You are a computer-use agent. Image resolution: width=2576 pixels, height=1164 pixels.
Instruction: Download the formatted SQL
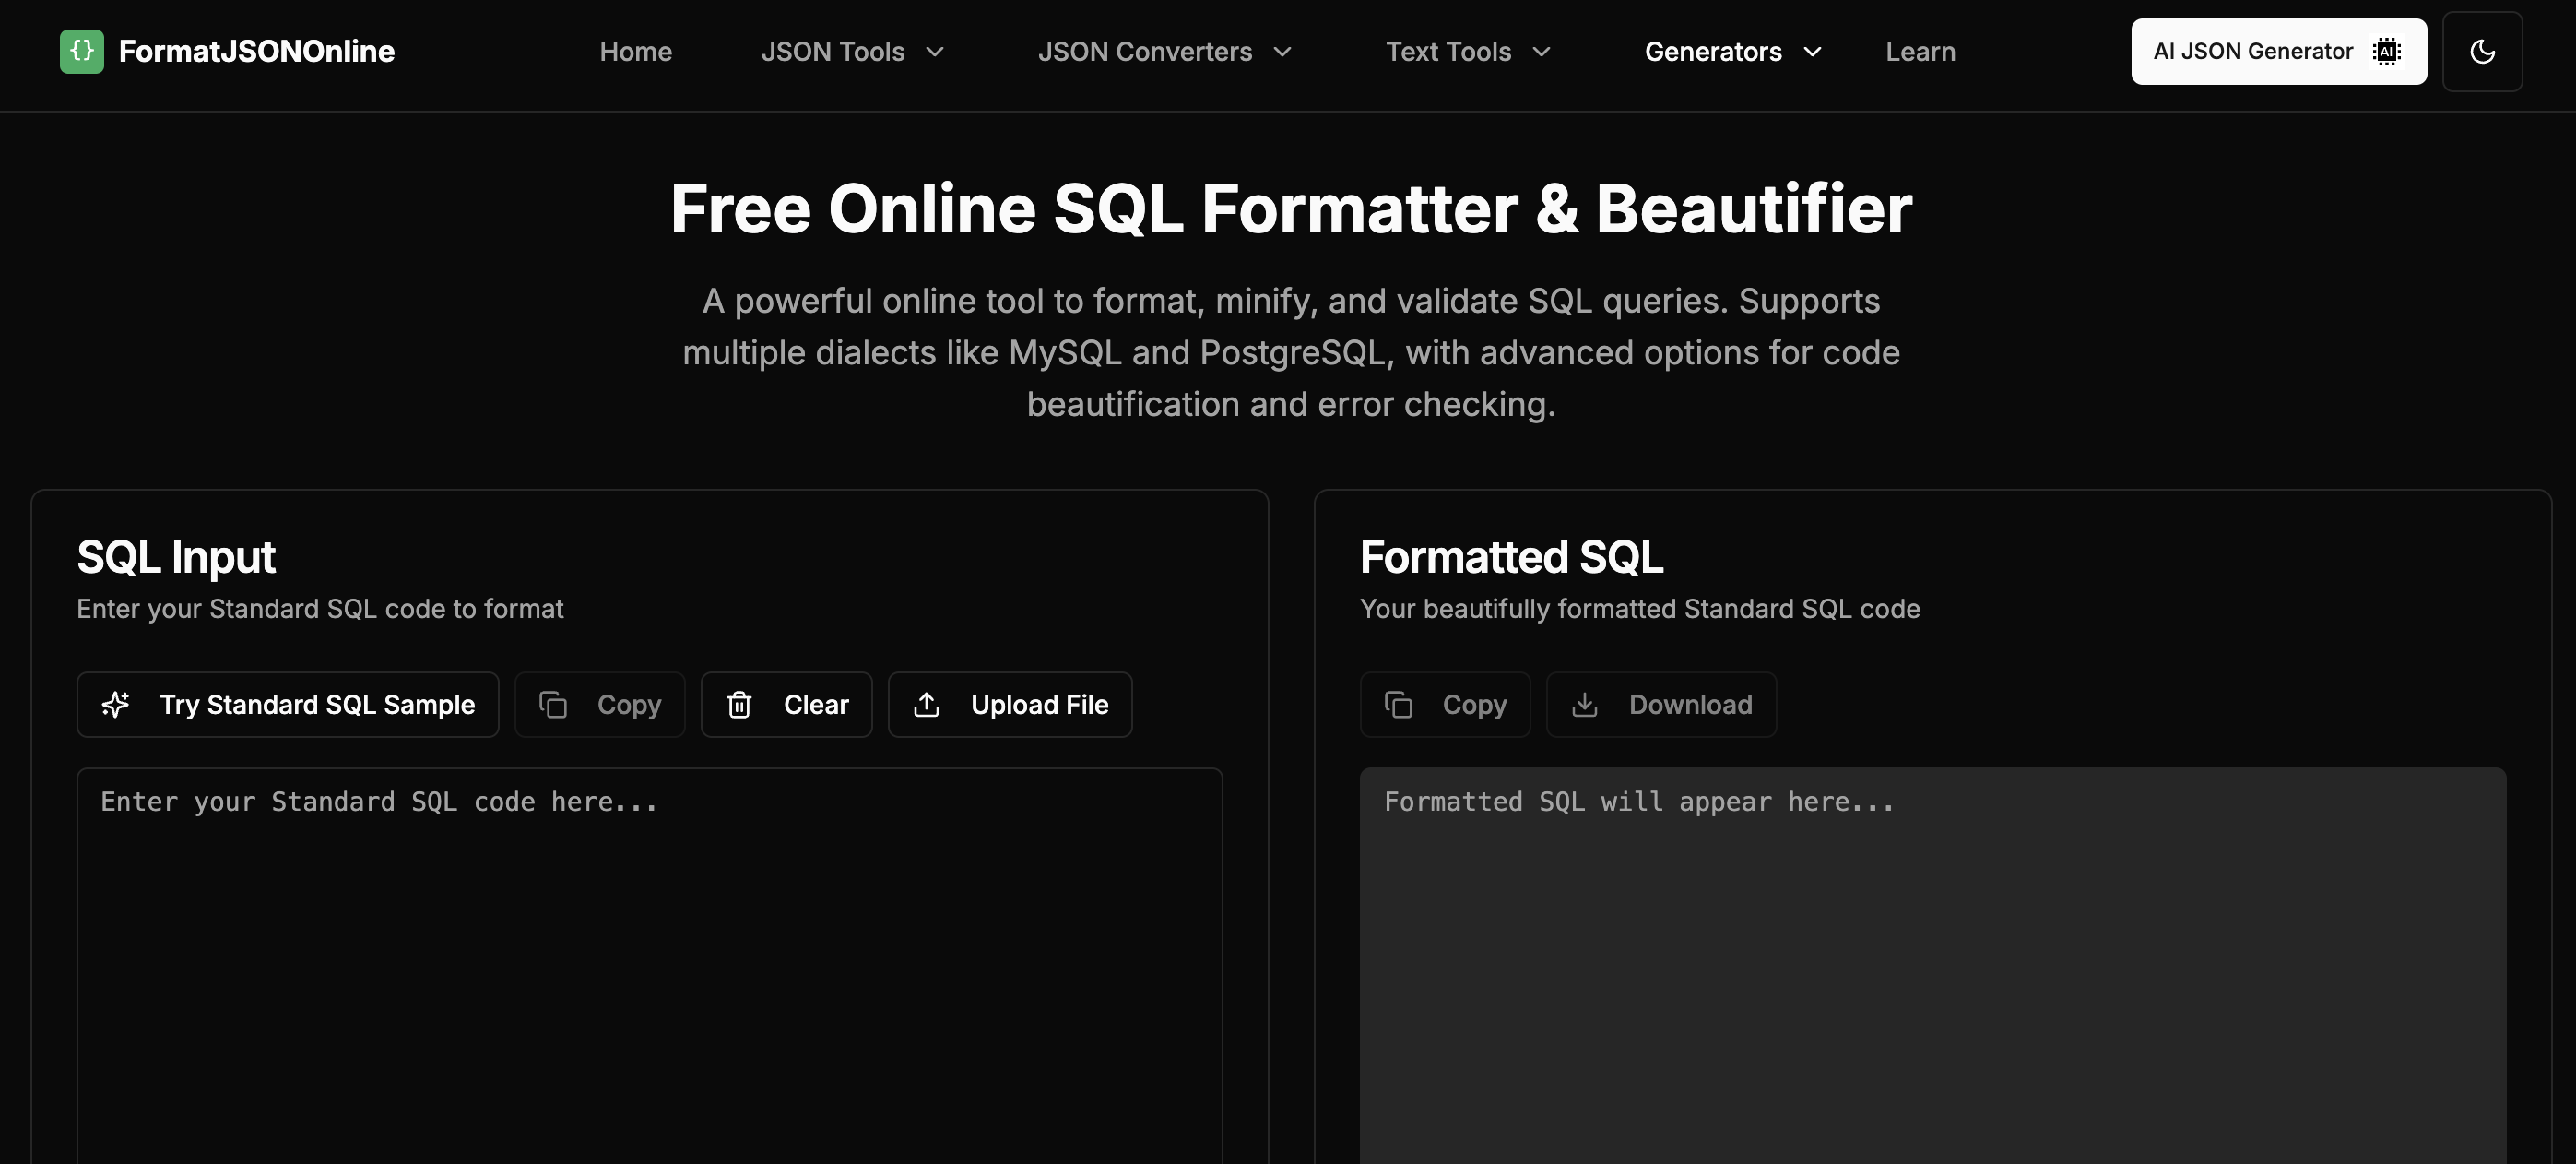coord(1661,705)
